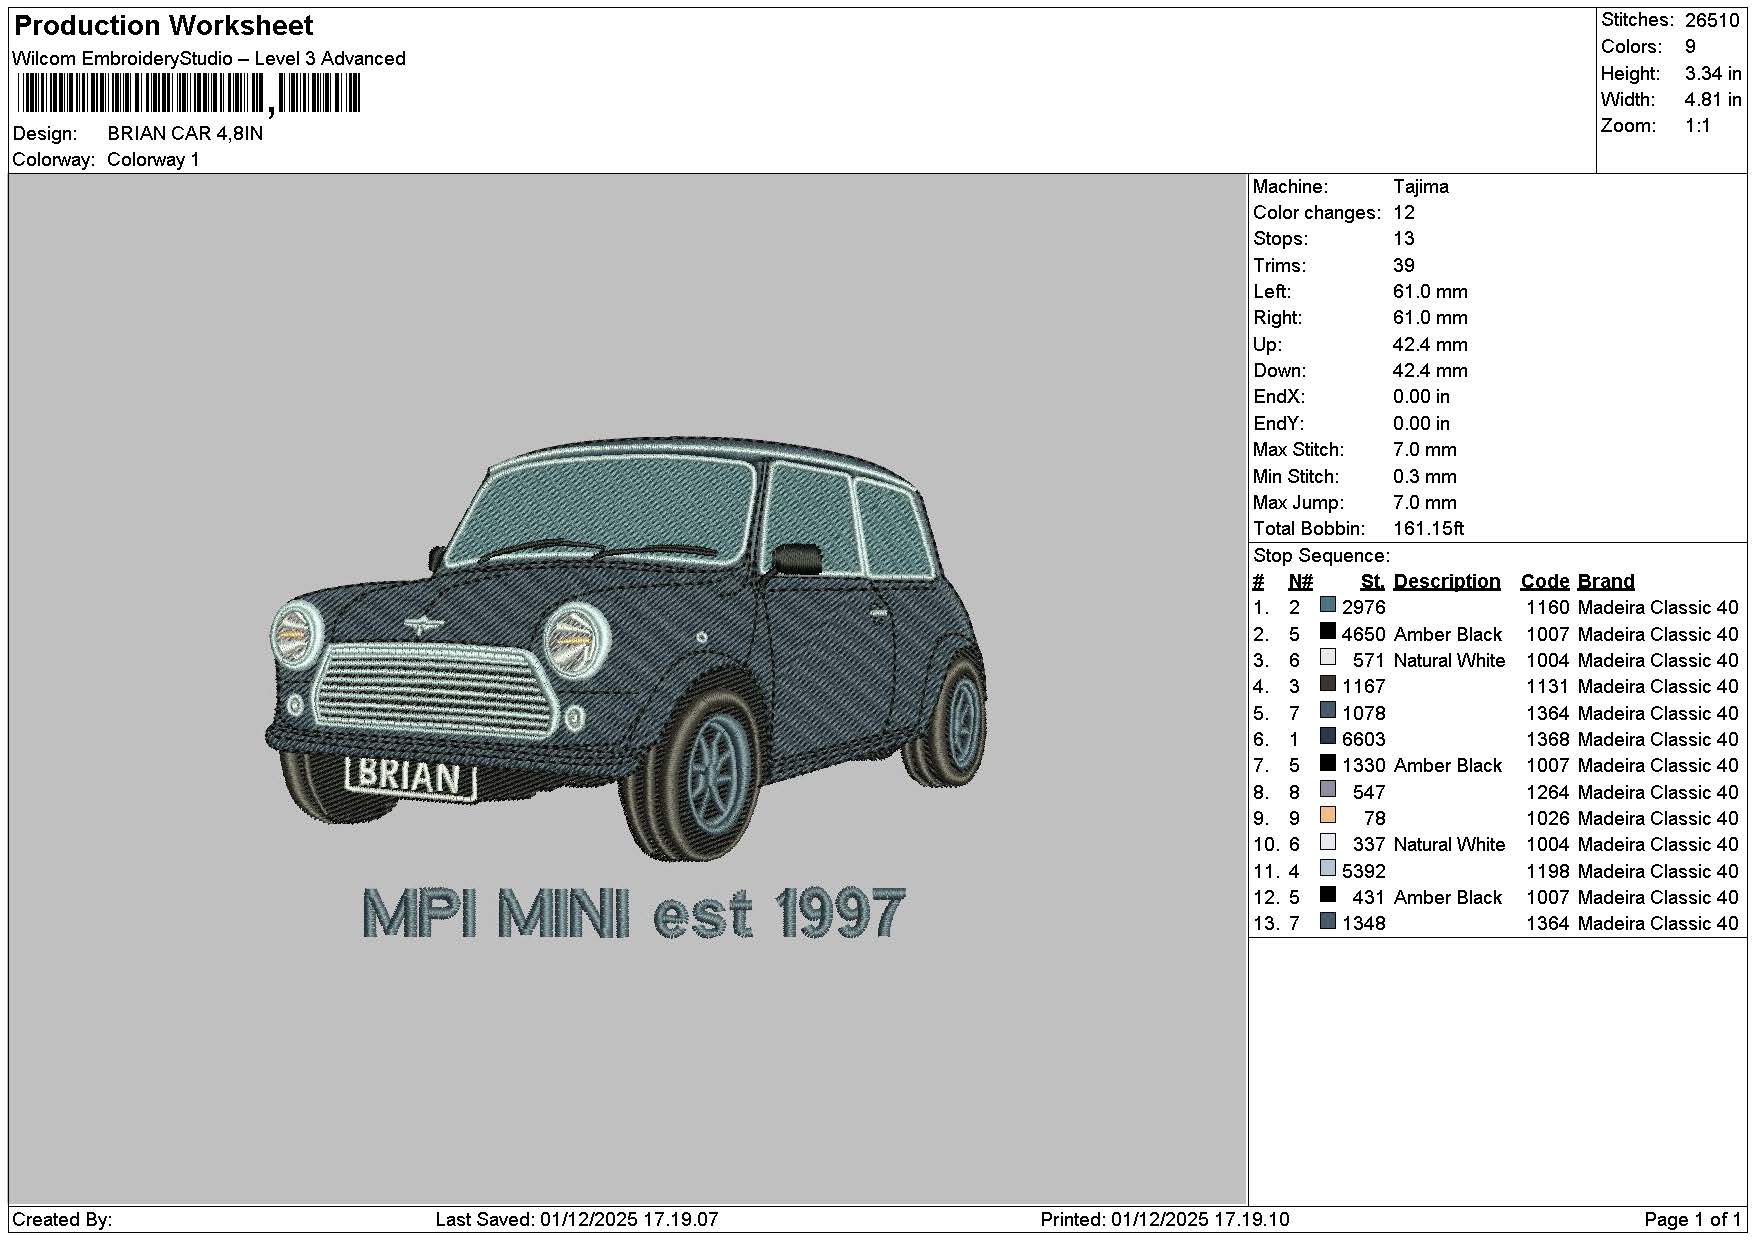Click 'Amber Black' in stop 7 row
1755x1240 pixels.
click(x=1447, y=765)
